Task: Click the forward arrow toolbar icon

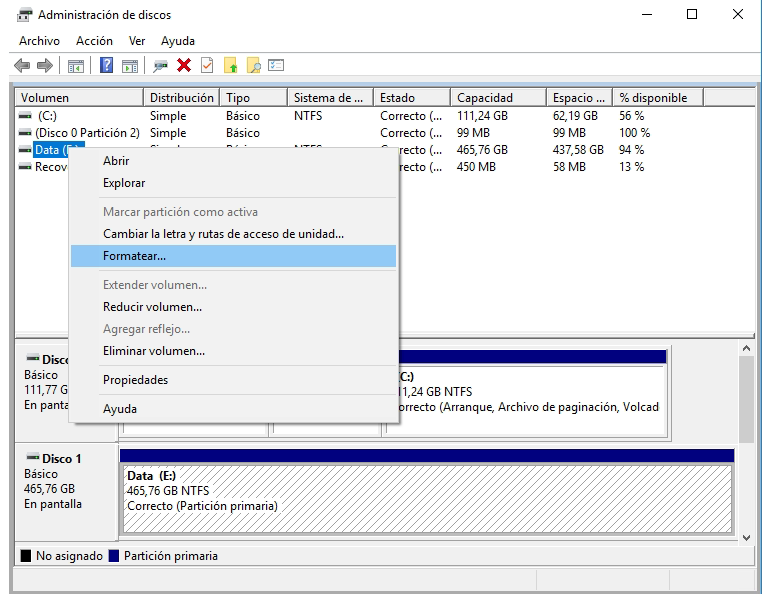Action: (x=44, y=66)
